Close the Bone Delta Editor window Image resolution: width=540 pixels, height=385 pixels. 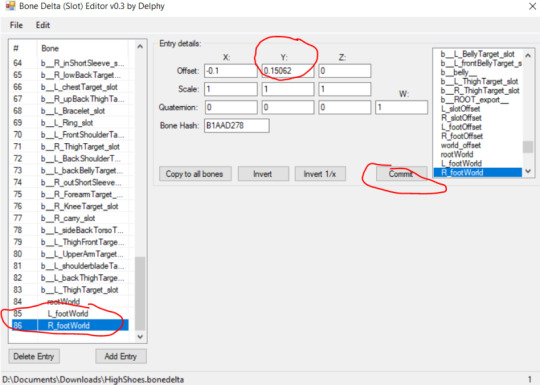tap(532, 6)
